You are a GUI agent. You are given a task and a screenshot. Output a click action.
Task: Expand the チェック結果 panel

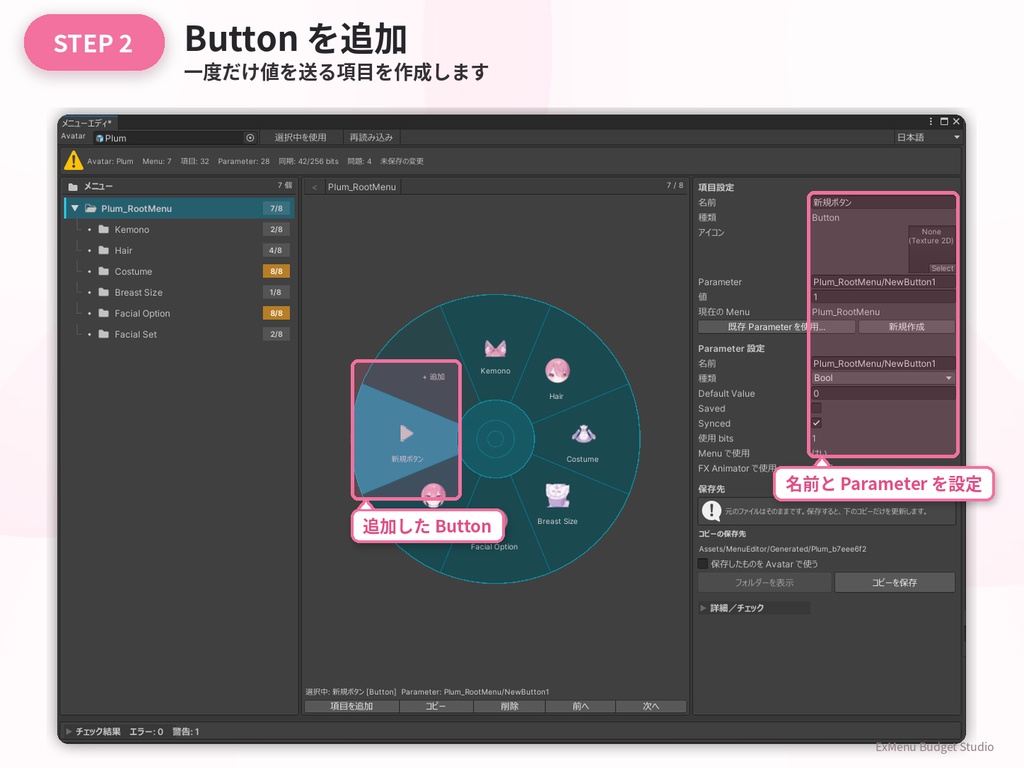click(69, 731)
